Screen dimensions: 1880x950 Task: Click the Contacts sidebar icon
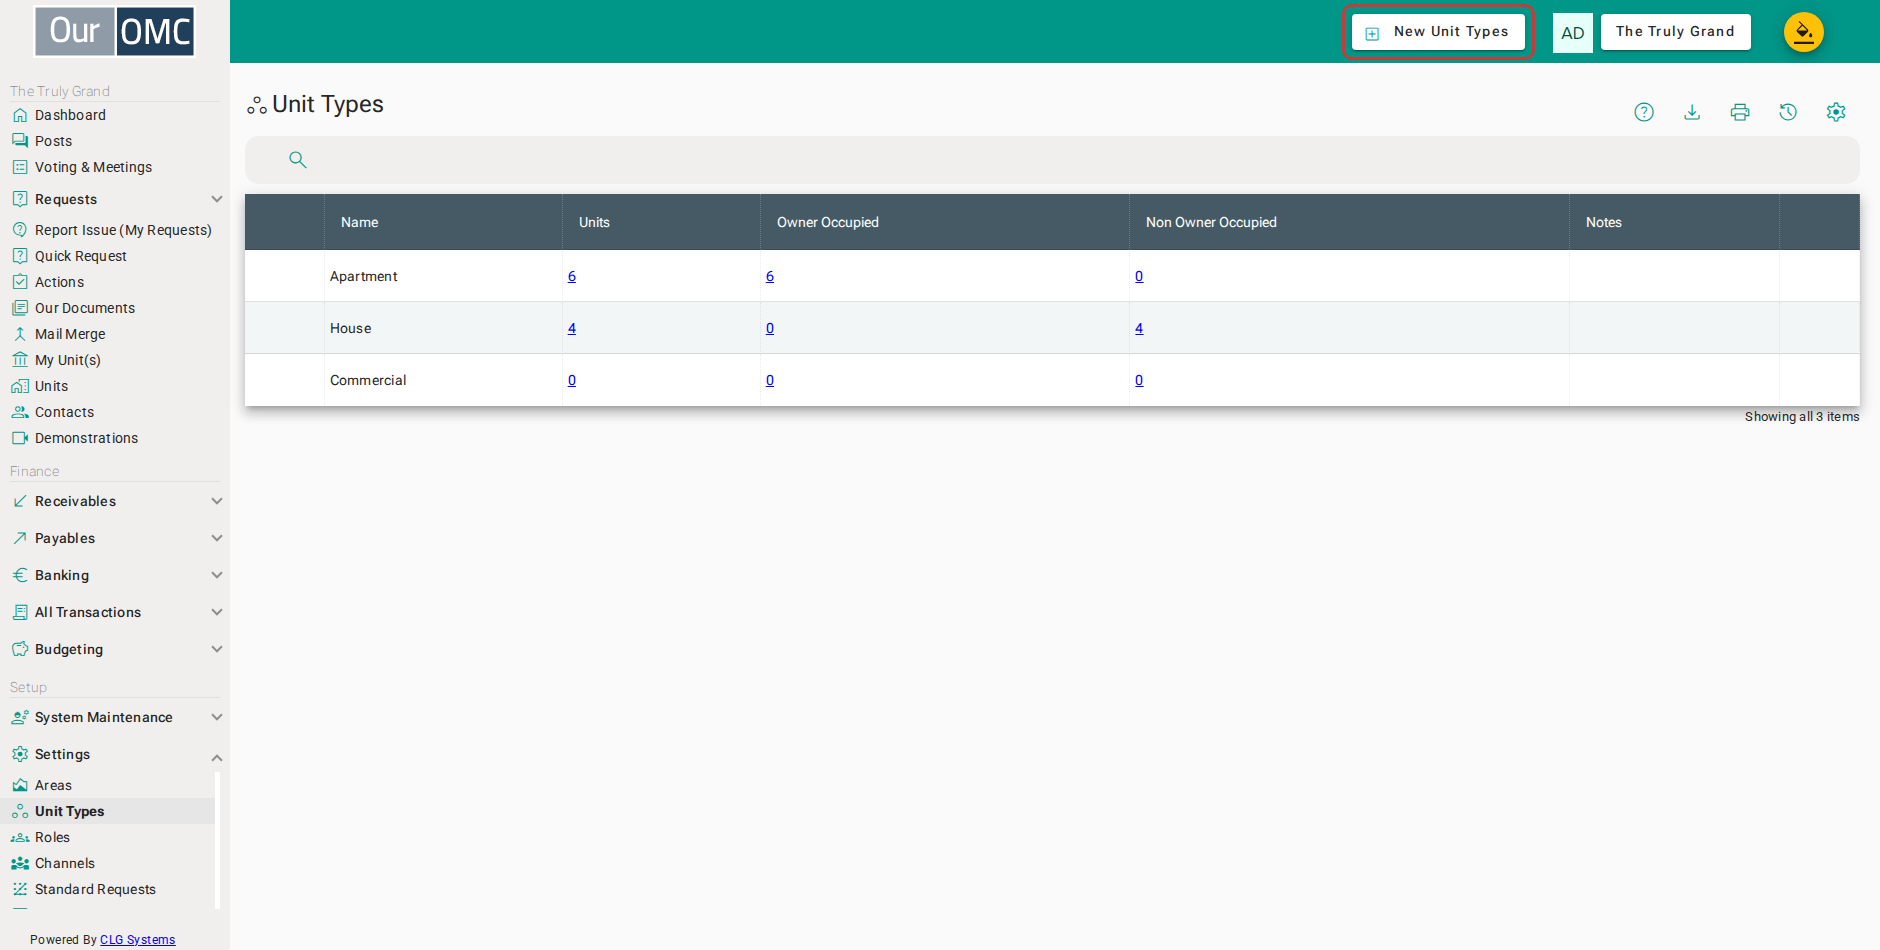[20, 412]
